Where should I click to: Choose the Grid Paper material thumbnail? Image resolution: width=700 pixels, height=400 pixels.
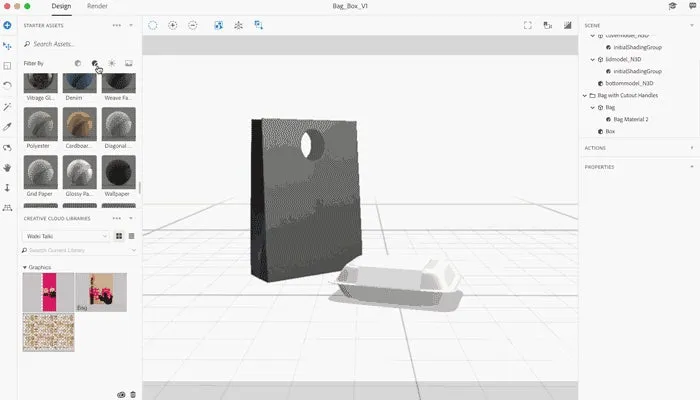41,172
